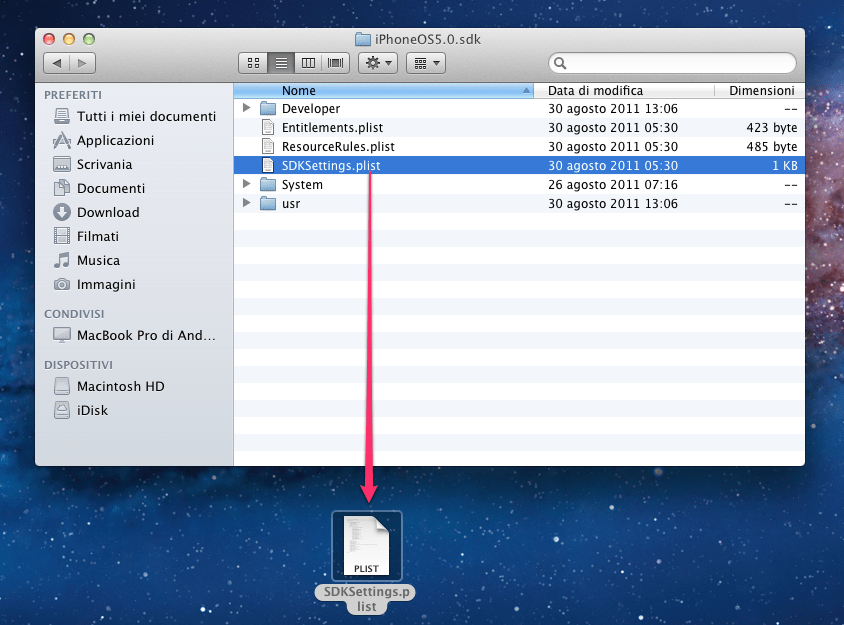
Task: Switch to list view
Action: click(281, 63)
